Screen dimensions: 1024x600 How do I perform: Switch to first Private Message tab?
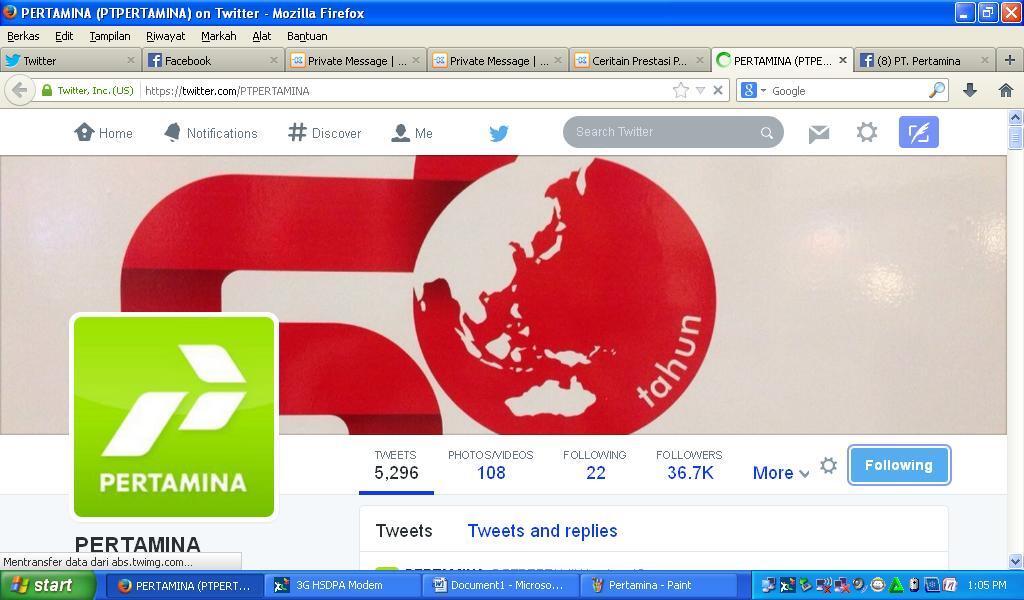[x=356, y=61]
